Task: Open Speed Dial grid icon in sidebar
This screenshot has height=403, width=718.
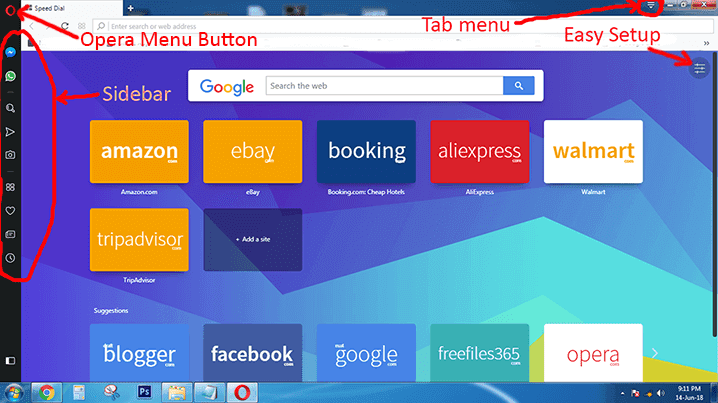Action: 10,187
